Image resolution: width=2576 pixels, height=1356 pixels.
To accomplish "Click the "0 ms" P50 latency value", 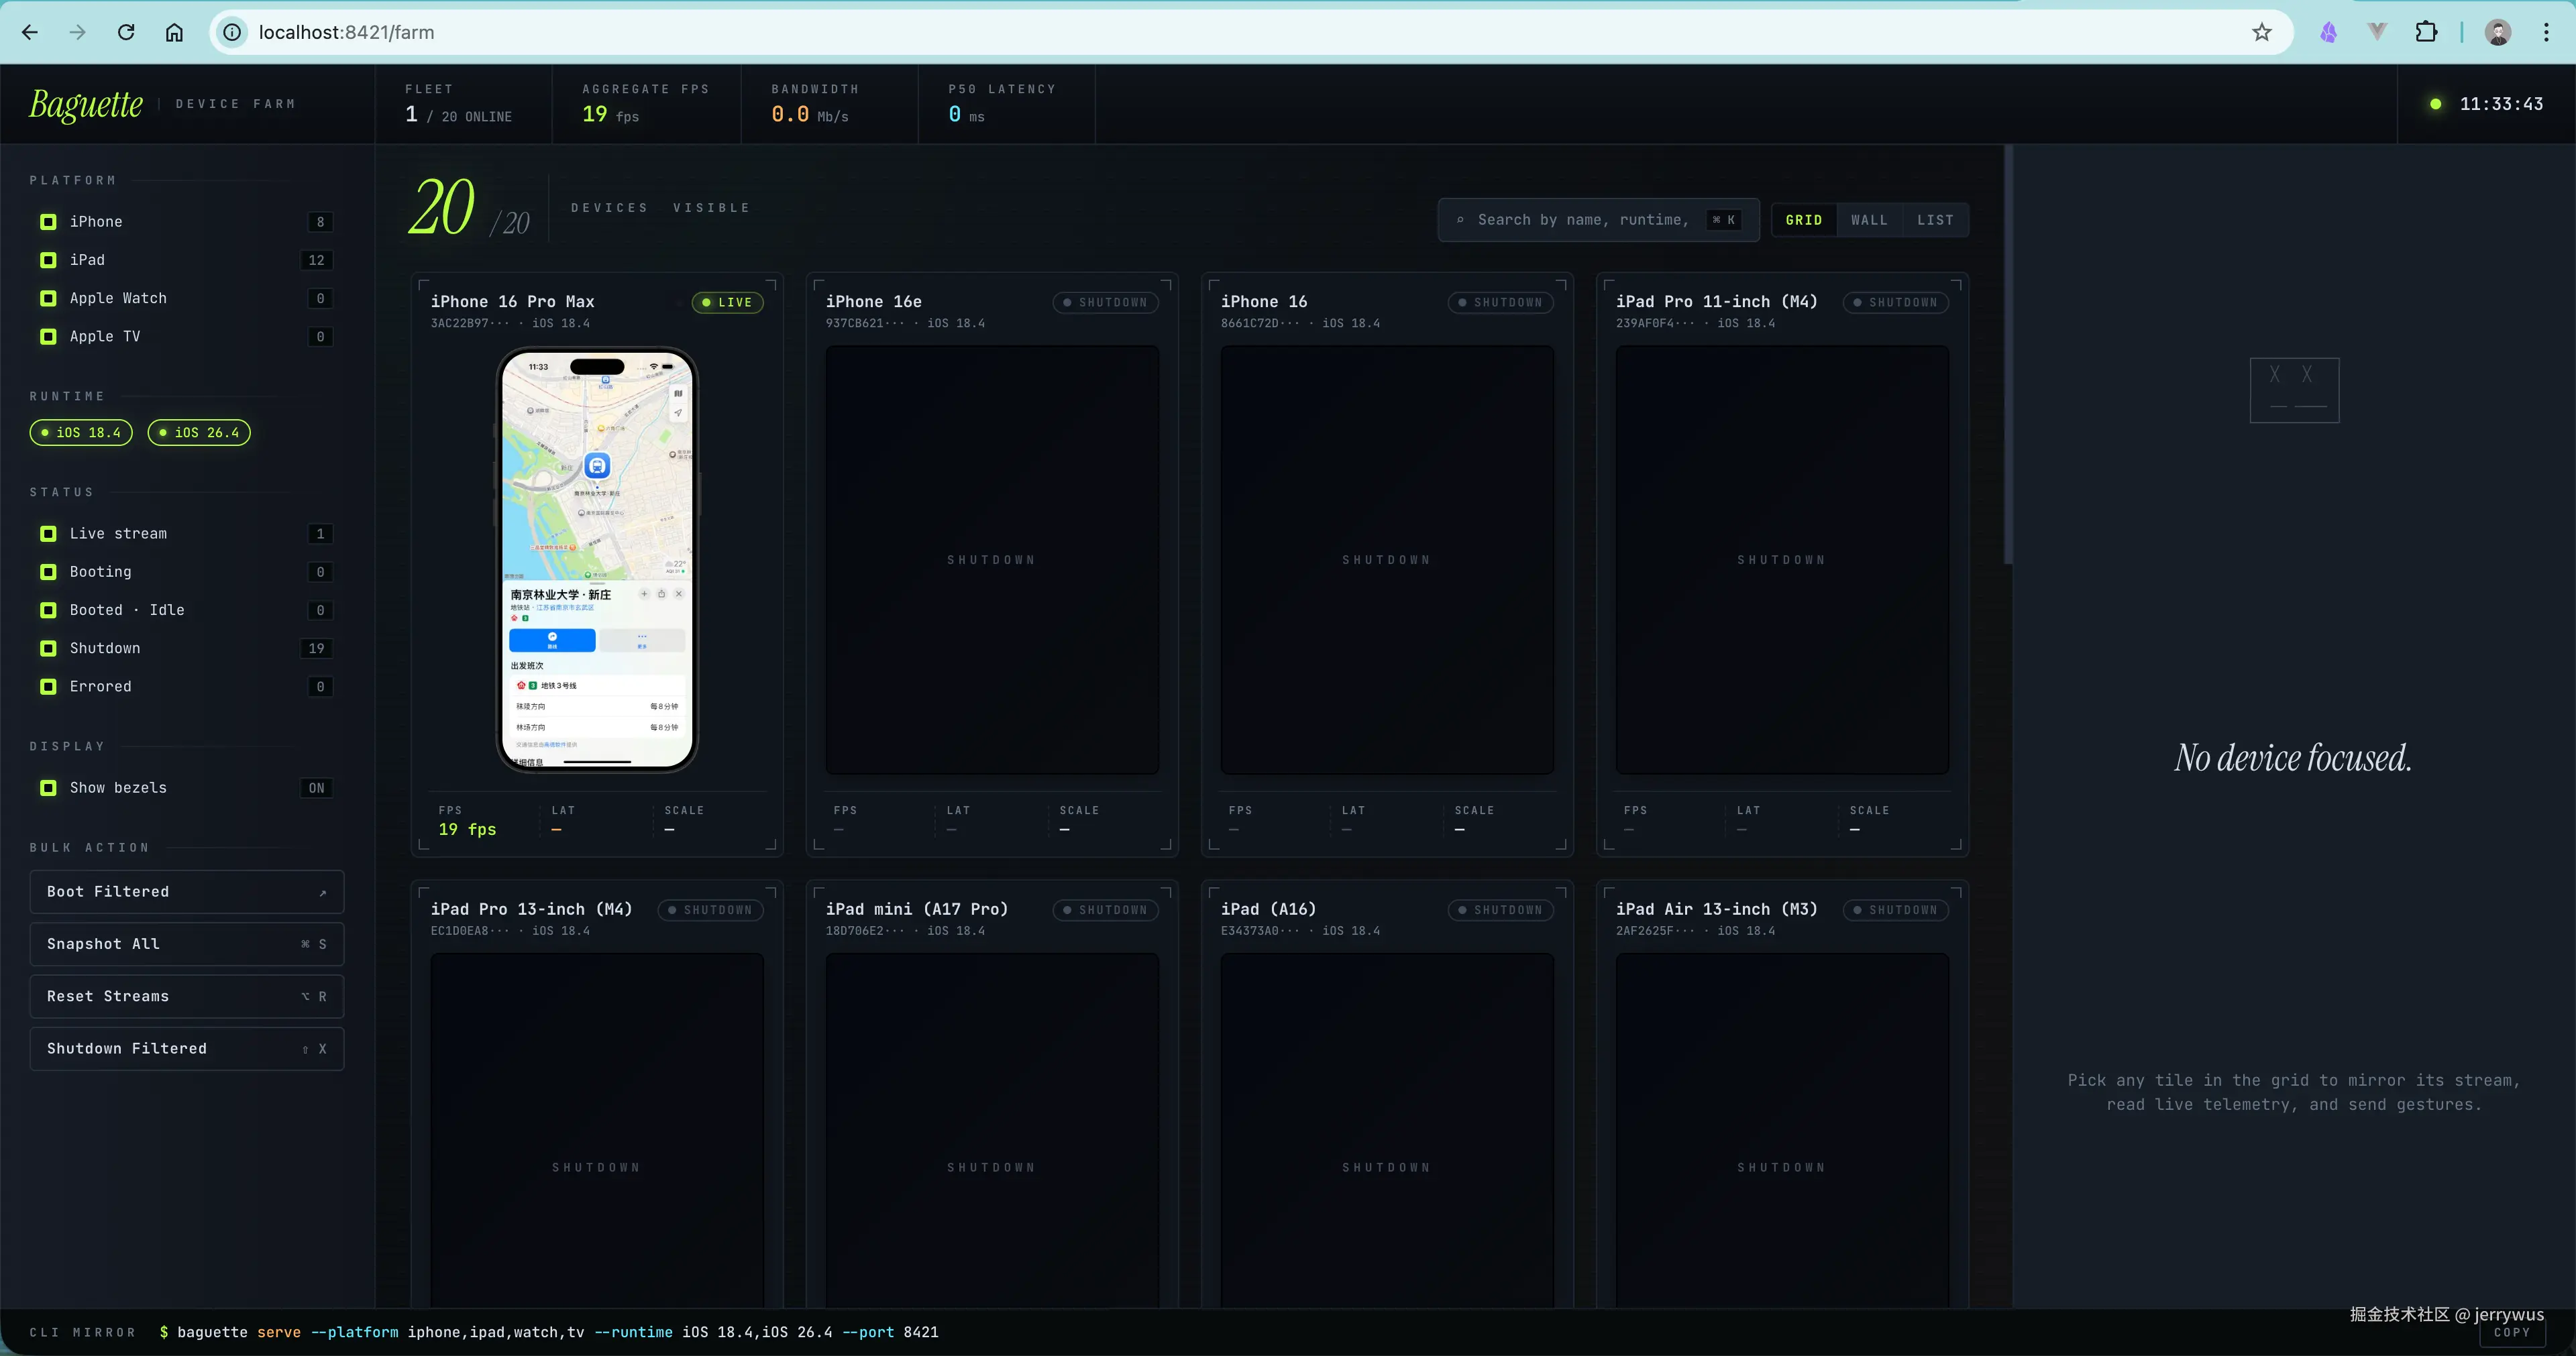I will tap(967, 115).
